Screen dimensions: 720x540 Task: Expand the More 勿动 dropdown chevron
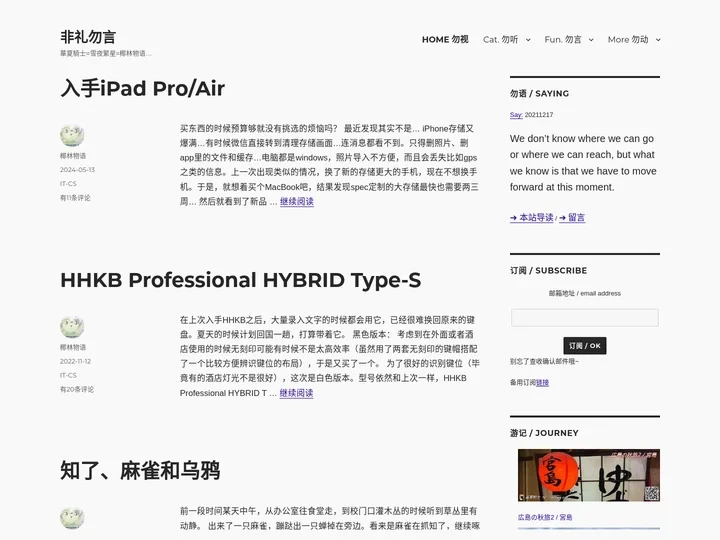click(658, 40)
